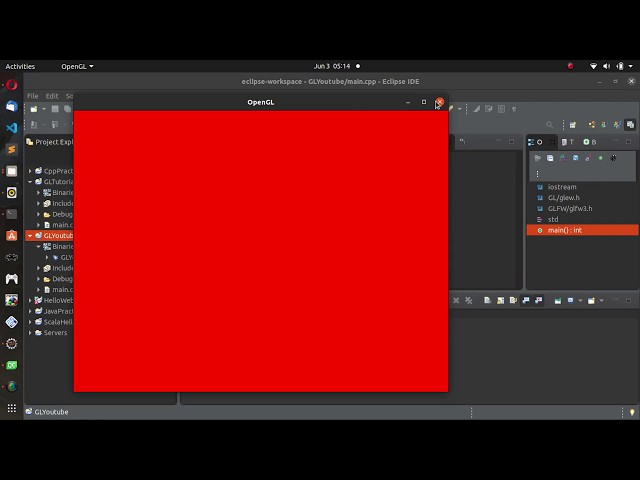Open the New wizard dropdown arrow
The image size is (640, 480).
[x=44, y=109]
